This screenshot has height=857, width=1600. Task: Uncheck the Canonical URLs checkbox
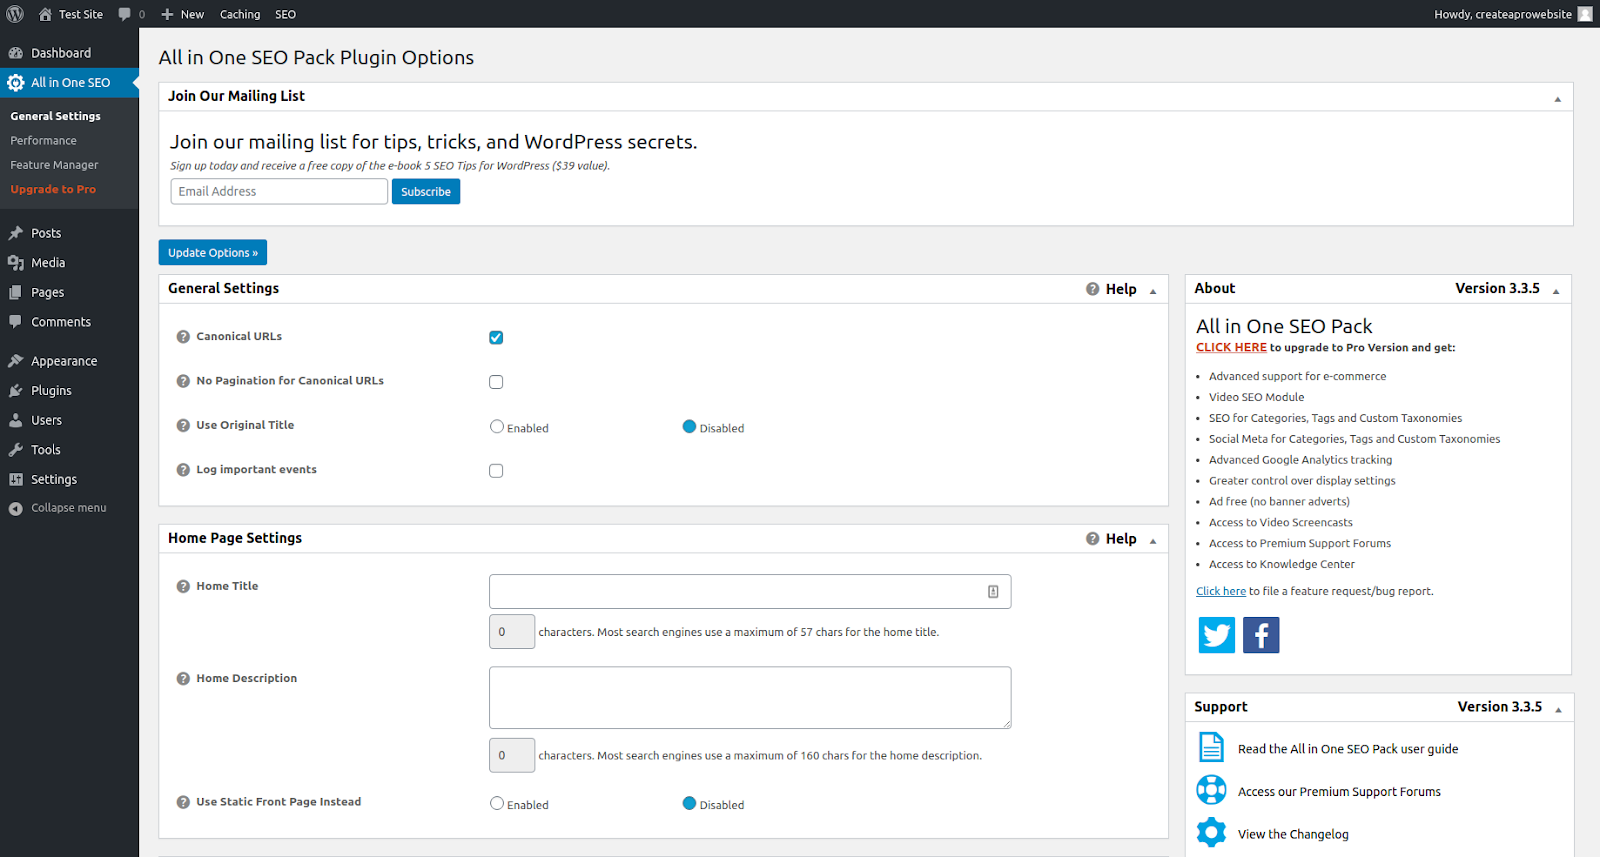click(496, 338)
